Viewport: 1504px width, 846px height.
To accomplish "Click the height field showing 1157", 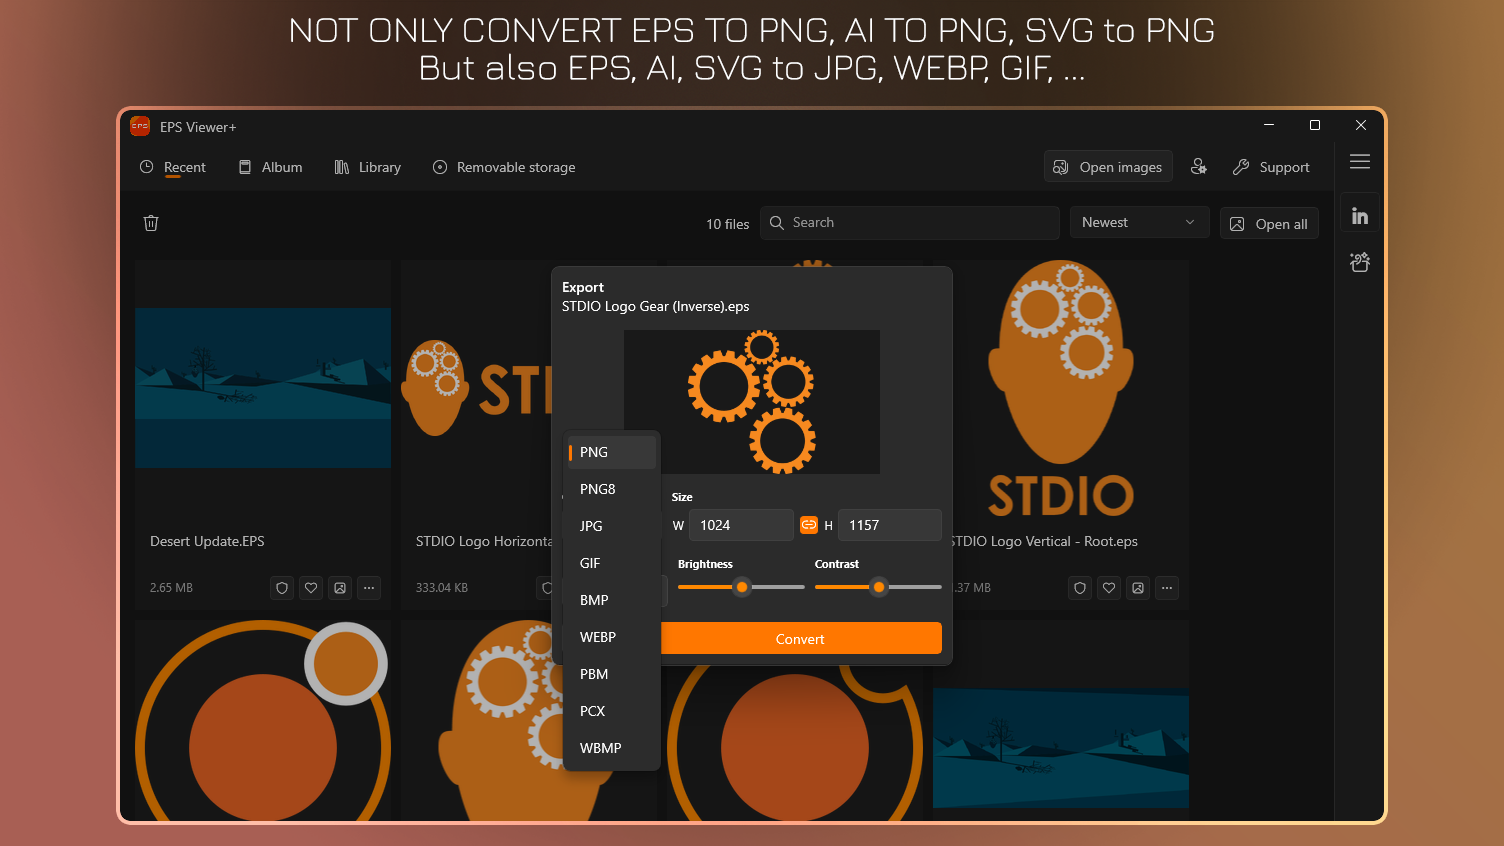I will [890, 525].
